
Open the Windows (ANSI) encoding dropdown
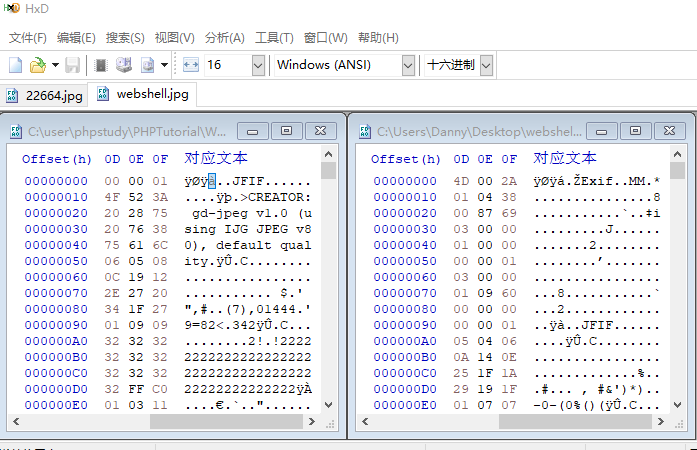[407, 65]
